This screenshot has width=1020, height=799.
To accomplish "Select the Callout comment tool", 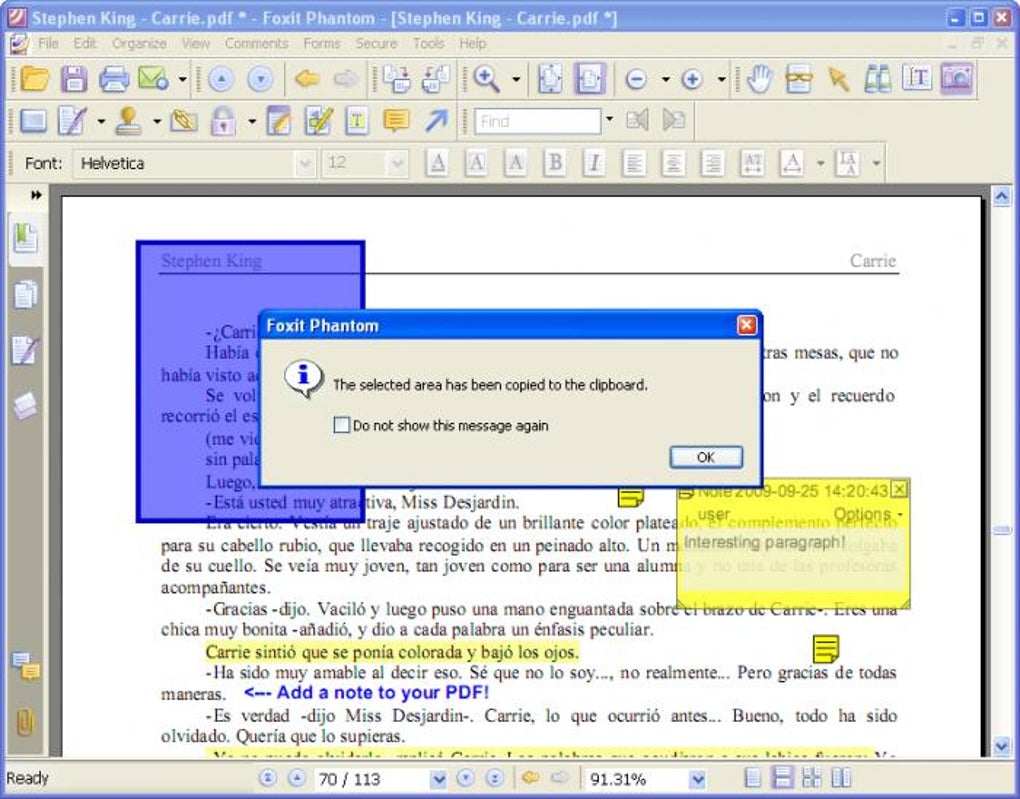I will (x=396, y=121).
